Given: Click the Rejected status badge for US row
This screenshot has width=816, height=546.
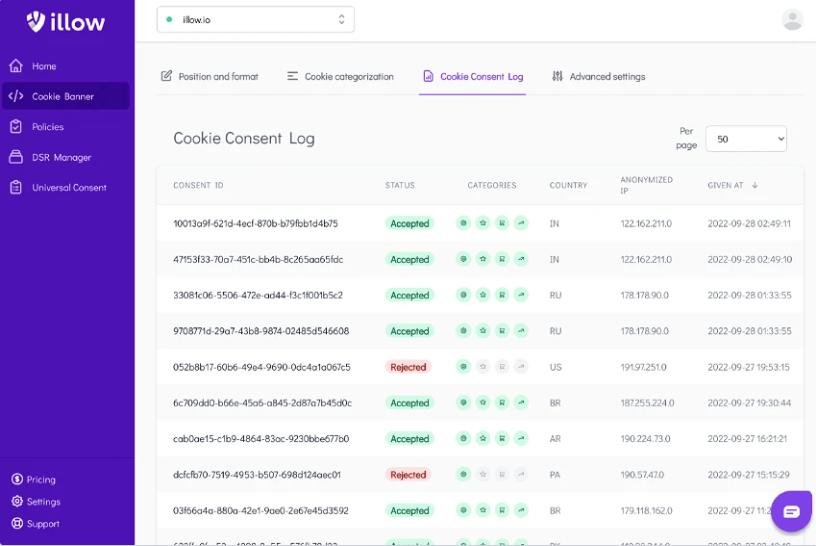Looking at the screenshot, I should [408, 367].
